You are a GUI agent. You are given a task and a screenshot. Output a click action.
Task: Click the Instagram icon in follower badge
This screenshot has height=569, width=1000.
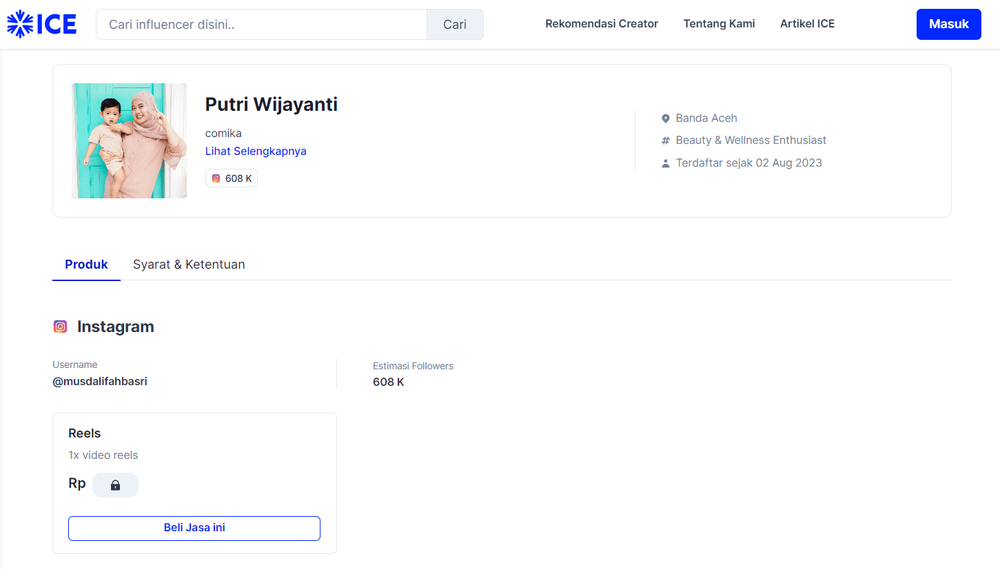tap(216, 179)
